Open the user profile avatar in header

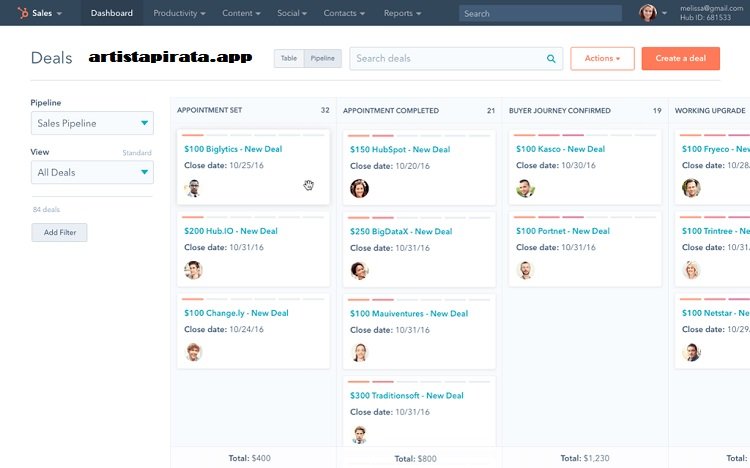tap(648, 13)
